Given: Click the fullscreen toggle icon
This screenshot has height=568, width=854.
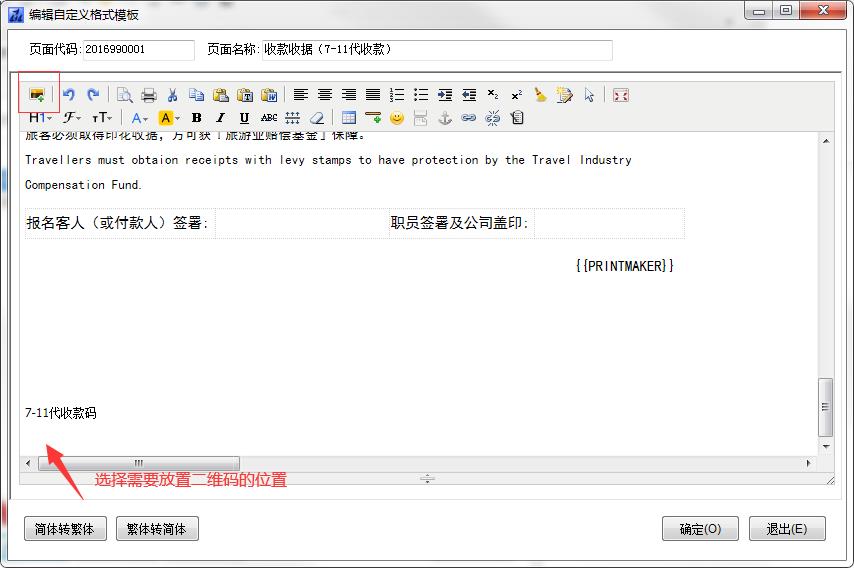Looking at the screenshot, I should pyautogui.click(x=621, y=95).
